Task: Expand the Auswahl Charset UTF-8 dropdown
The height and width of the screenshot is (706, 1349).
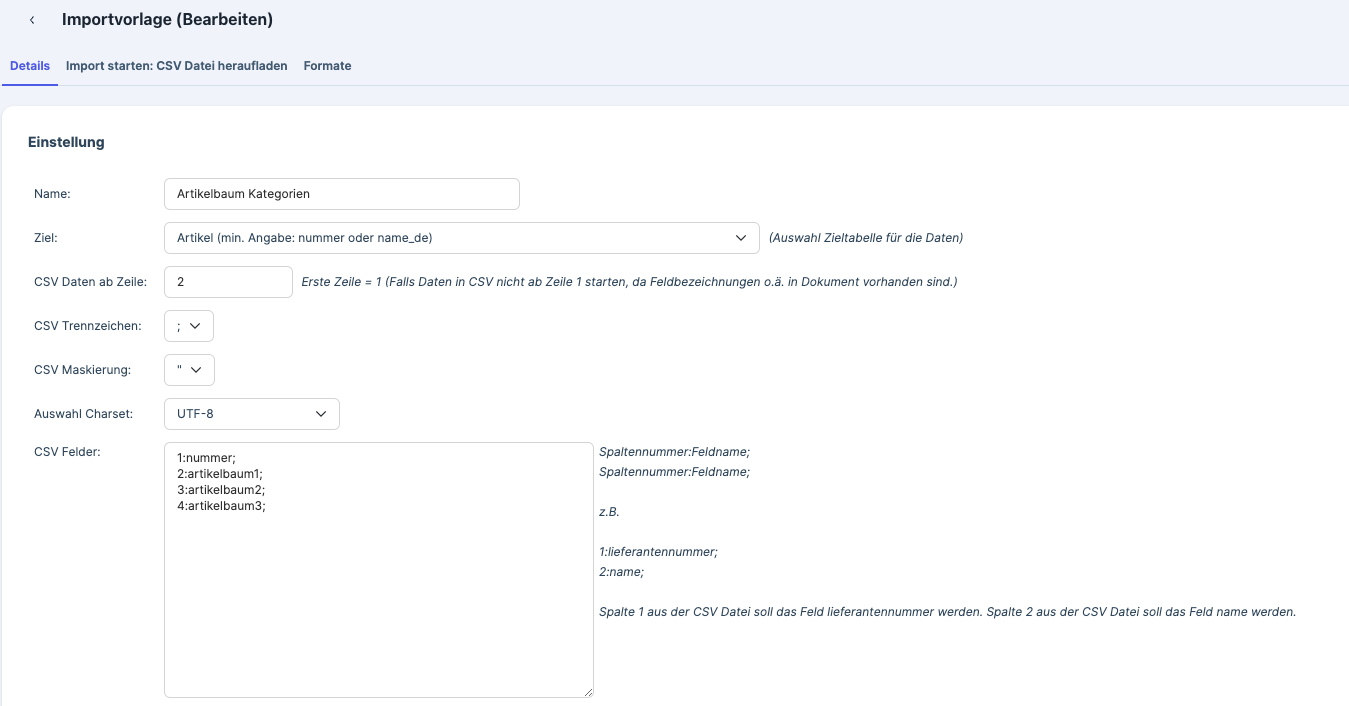Action: click(251, 414)
